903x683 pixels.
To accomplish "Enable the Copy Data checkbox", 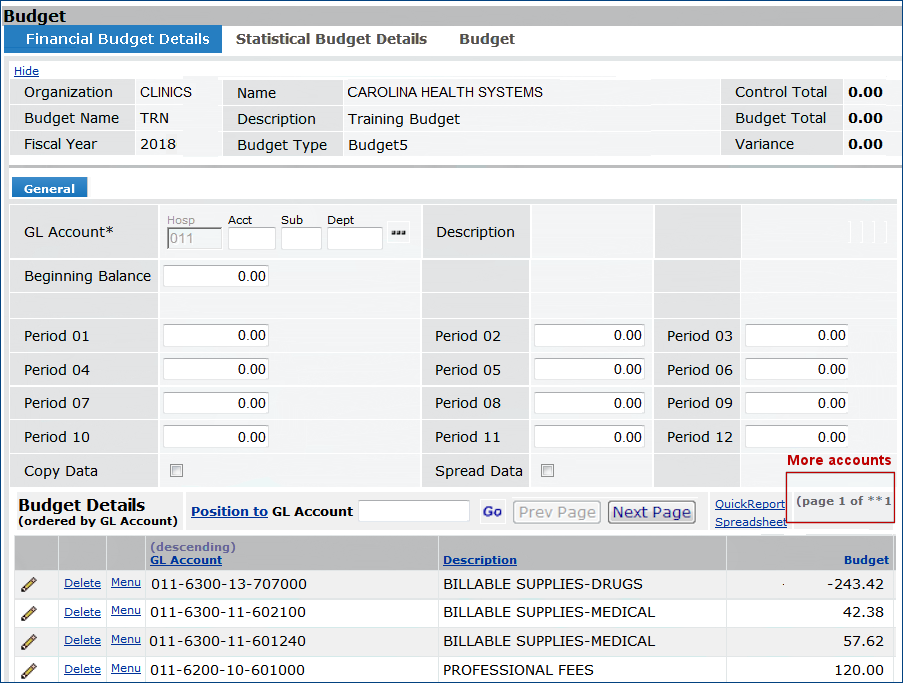I will pos(177,470).
